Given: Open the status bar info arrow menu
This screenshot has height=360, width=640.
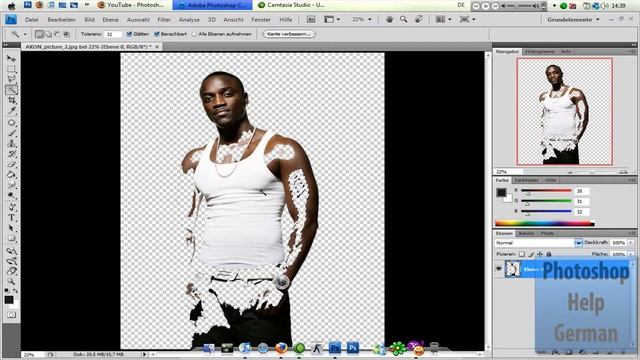Looking at the screenshot, I should (x=144, y=355).
